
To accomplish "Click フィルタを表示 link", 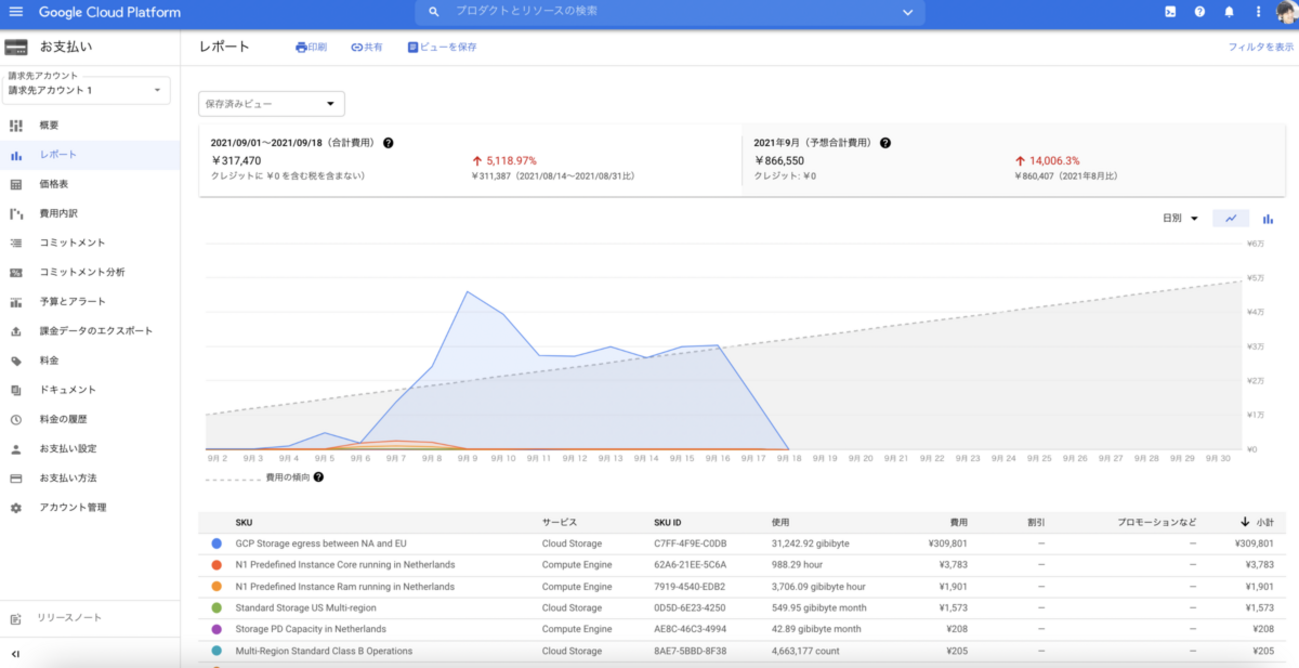I will 1260,47.
